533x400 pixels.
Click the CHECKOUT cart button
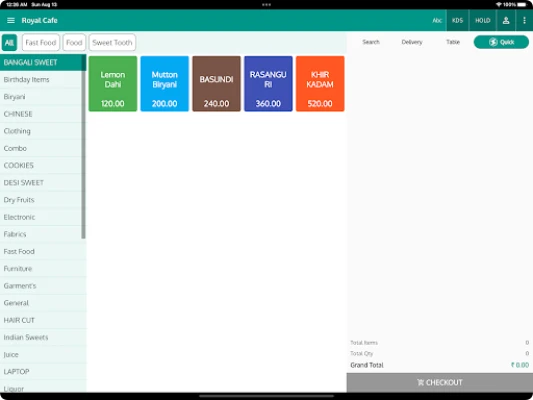(440, 382)
